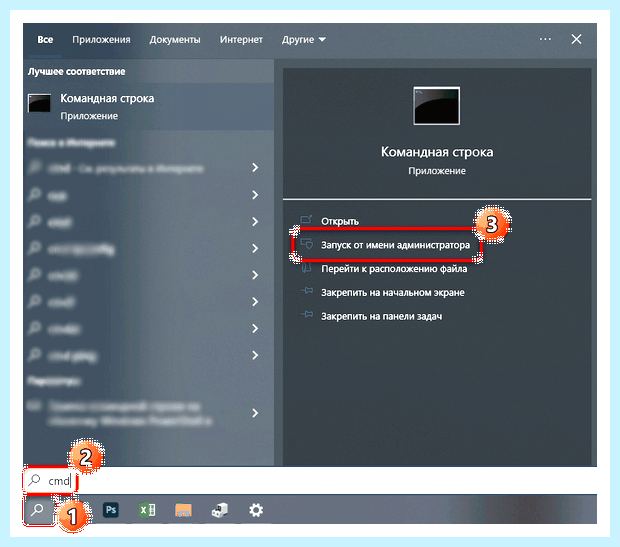Click the magnifier icon in the search field
The image size is (620, 547).
pyautogui.click(x=34, y=480)
